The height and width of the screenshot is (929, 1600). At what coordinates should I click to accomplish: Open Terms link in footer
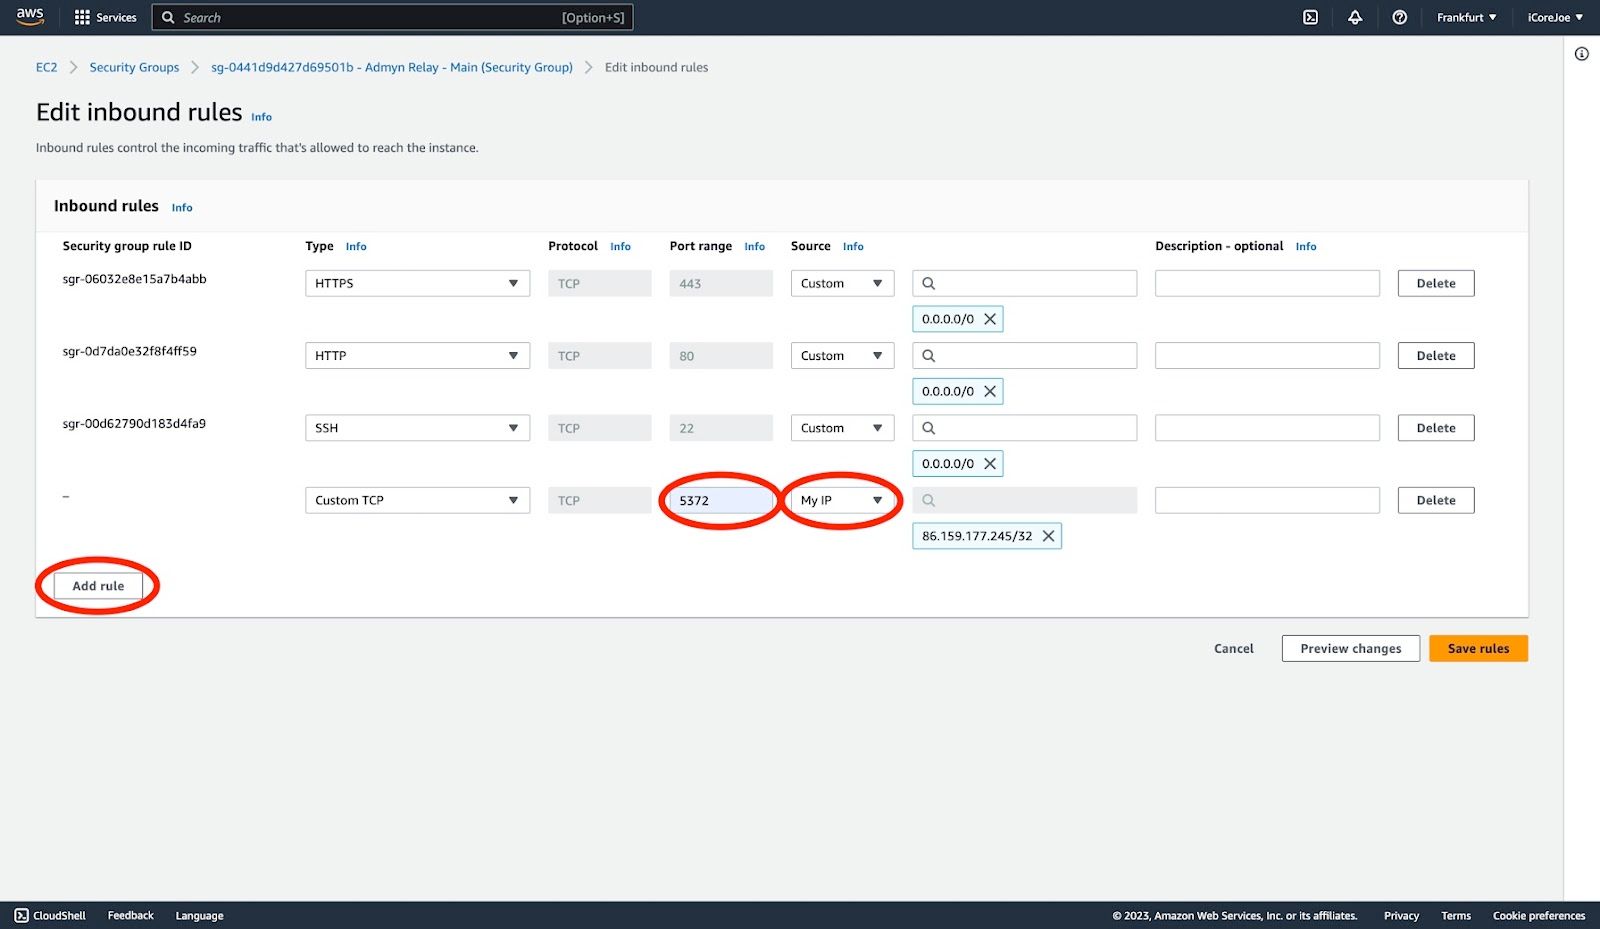pyautogui.click(x=1456, y=915)
